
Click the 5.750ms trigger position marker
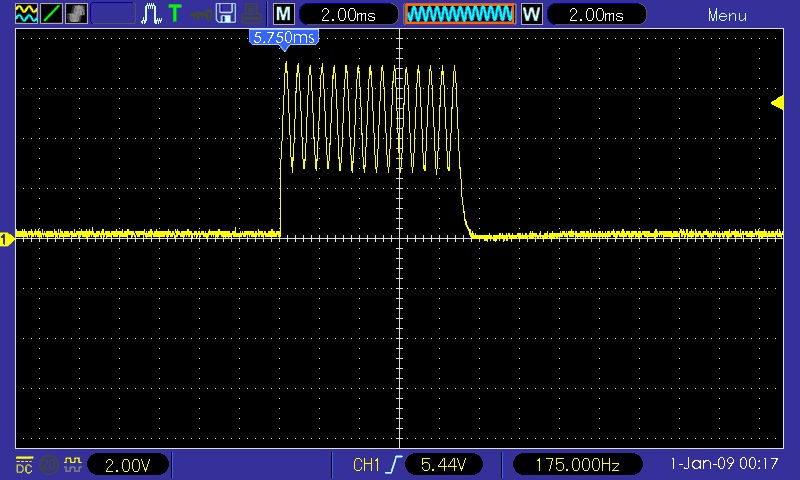coord(284,38)
